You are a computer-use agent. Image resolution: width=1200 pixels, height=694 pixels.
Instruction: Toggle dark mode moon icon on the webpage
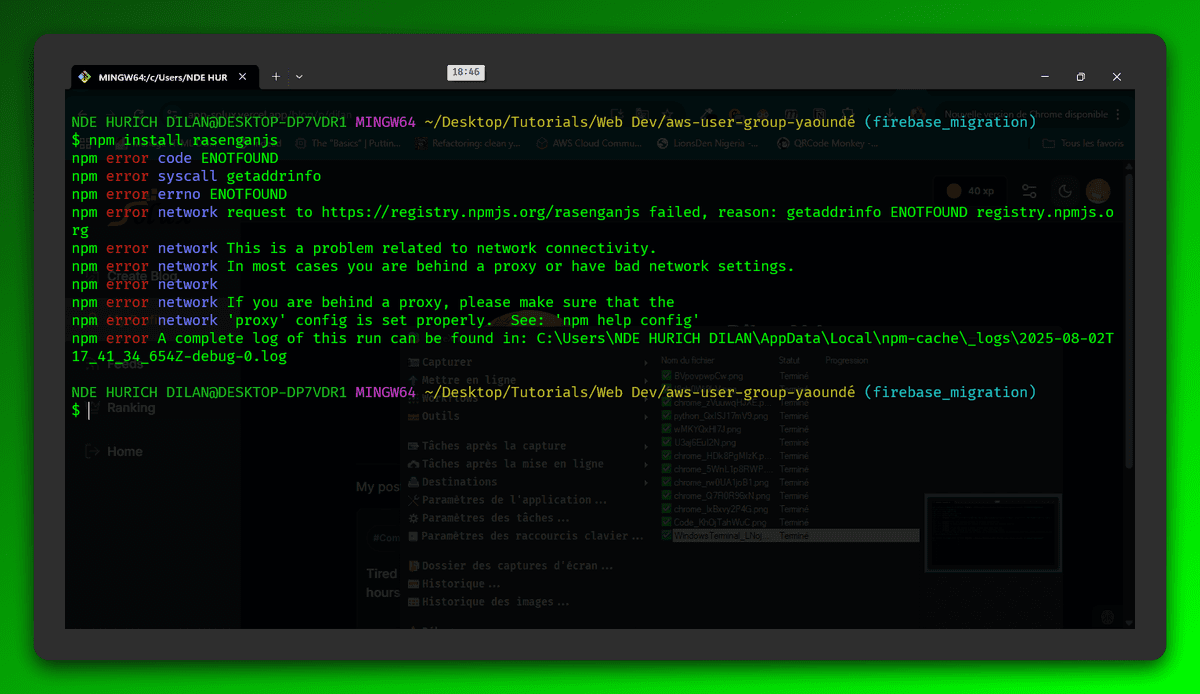point(1064,191)
